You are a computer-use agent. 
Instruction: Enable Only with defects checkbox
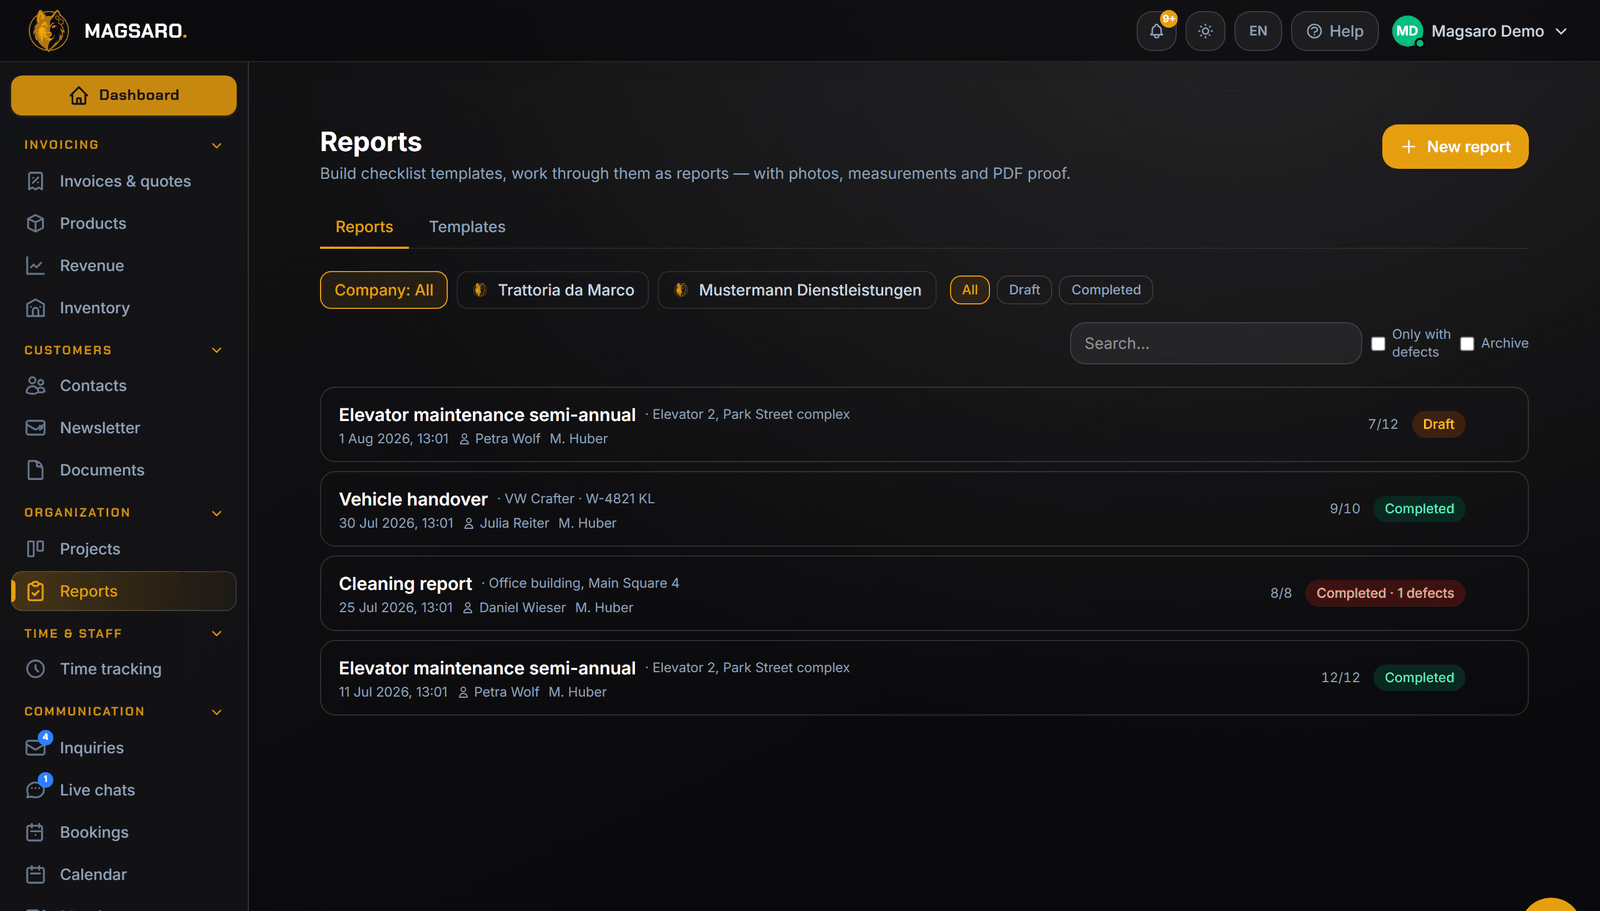click(1378, 344)
